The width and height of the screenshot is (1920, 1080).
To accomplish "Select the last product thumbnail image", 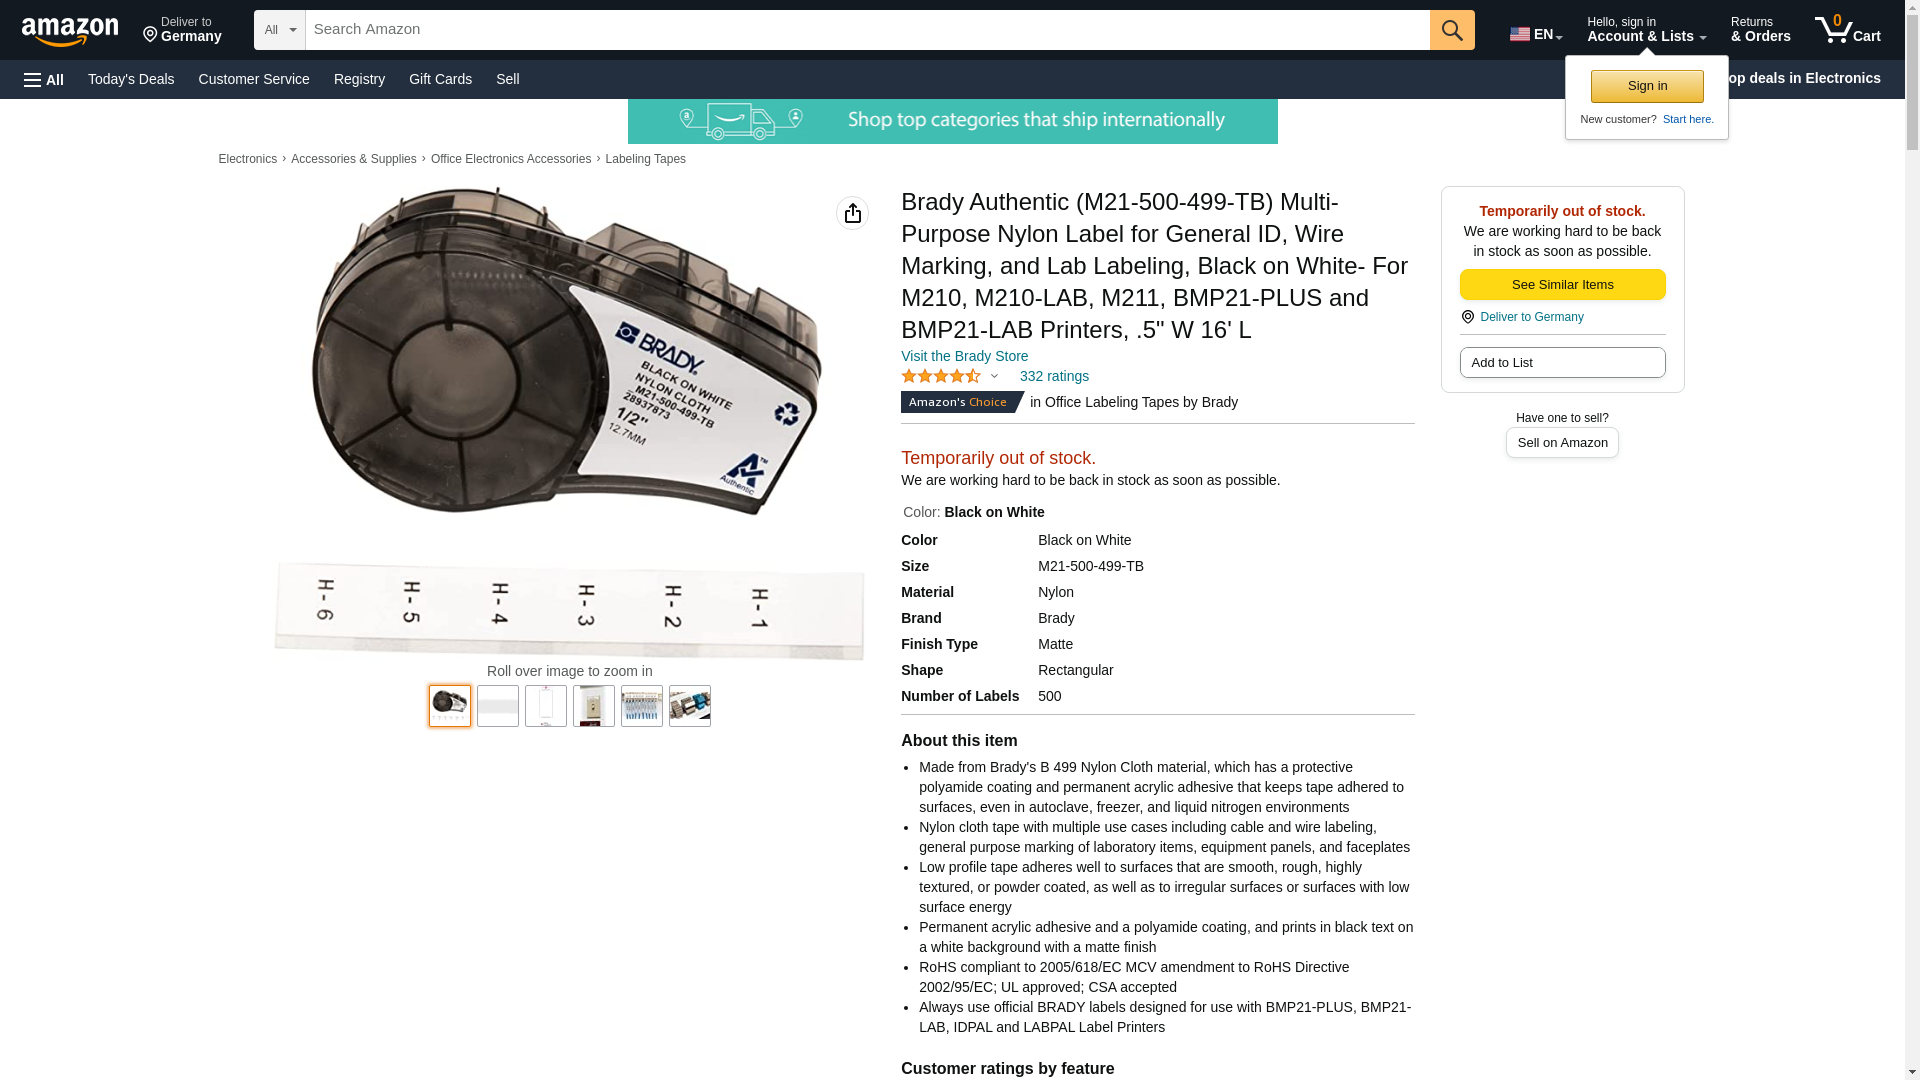I will (x=690, y=706).
